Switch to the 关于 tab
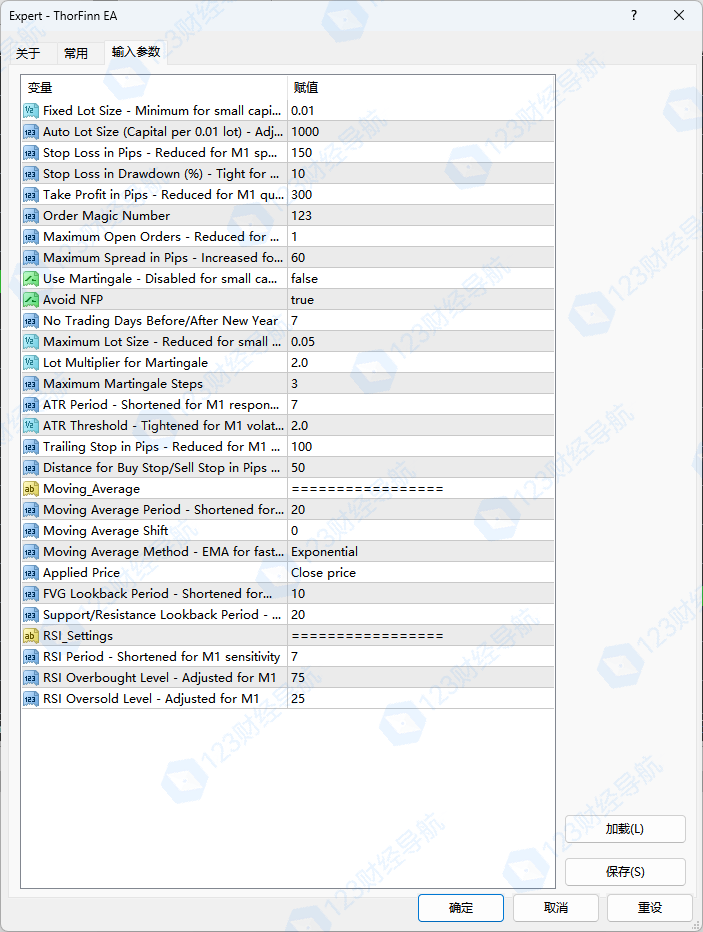Screen dimensions: 703x932 pos(28,53)
